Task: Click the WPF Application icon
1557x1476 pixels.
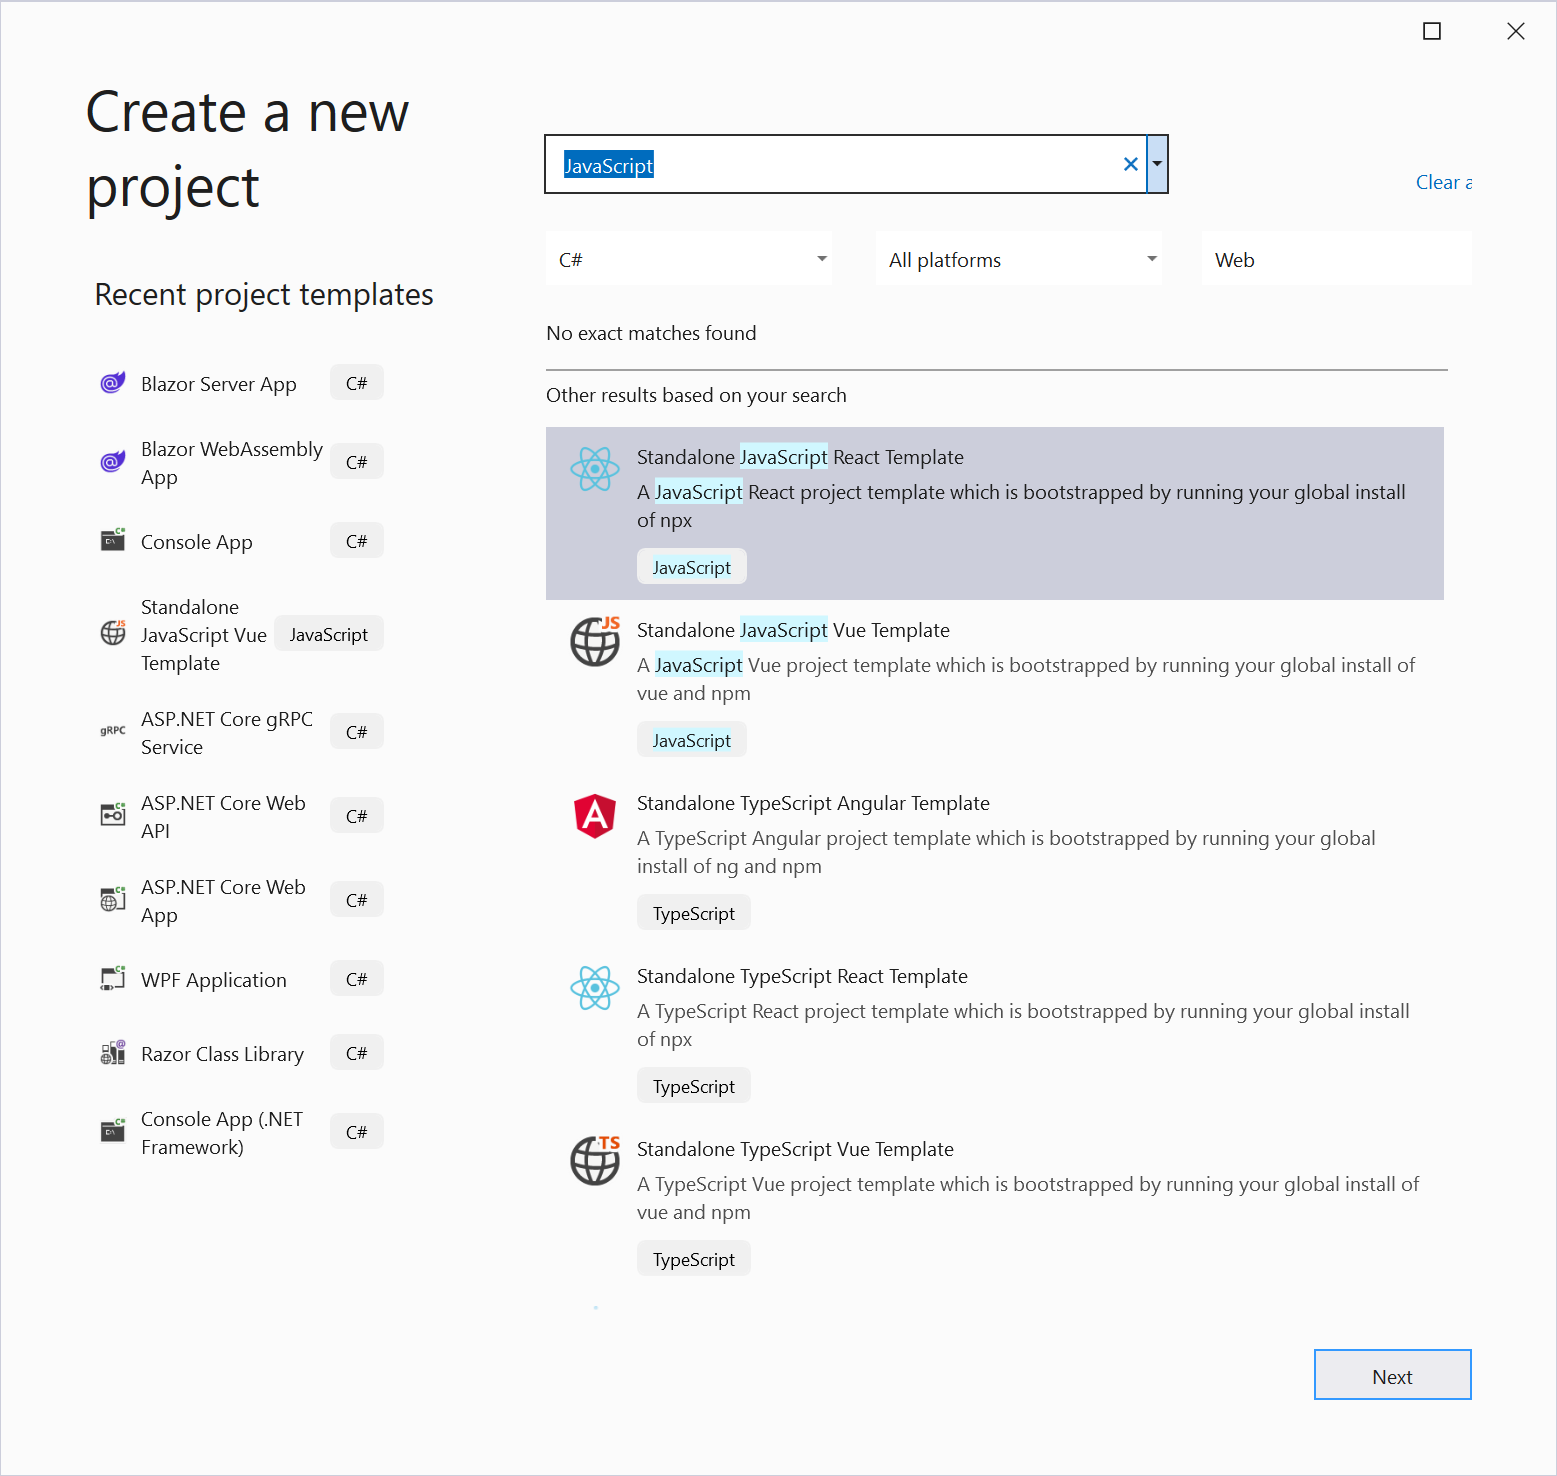Action: [x=113, y=978]
